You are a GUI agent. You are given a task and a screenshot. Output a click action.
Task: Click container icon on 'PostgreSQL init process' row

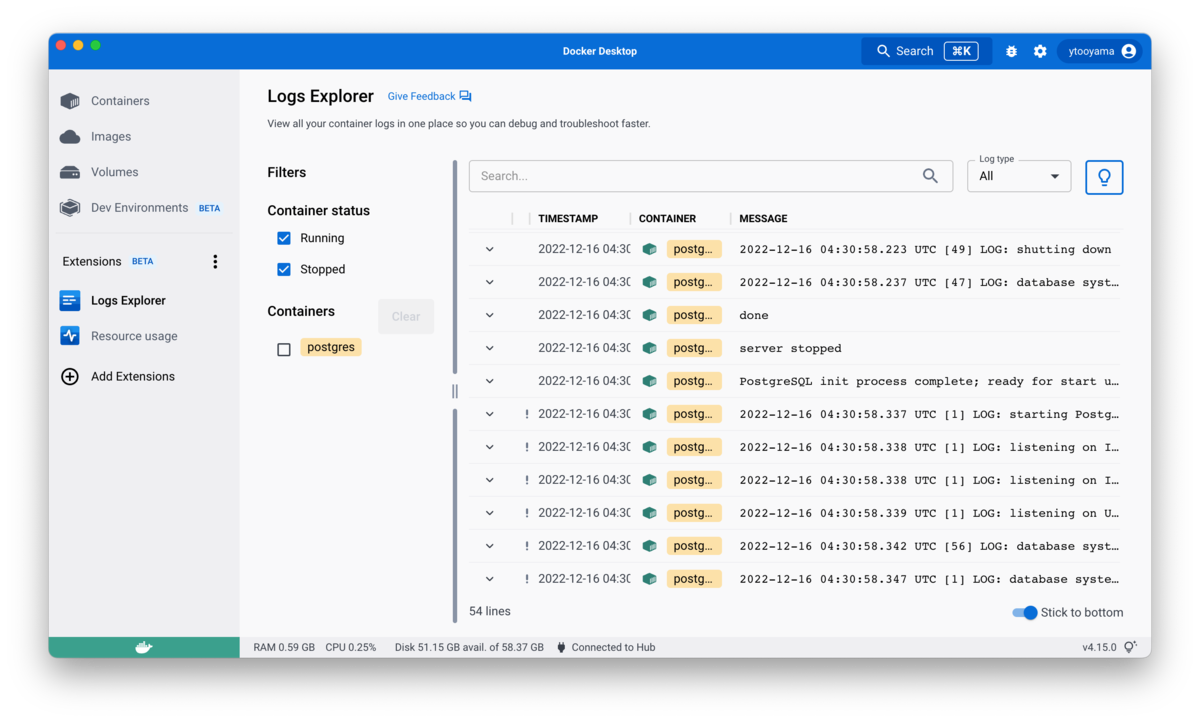click(x=649, y=381)
